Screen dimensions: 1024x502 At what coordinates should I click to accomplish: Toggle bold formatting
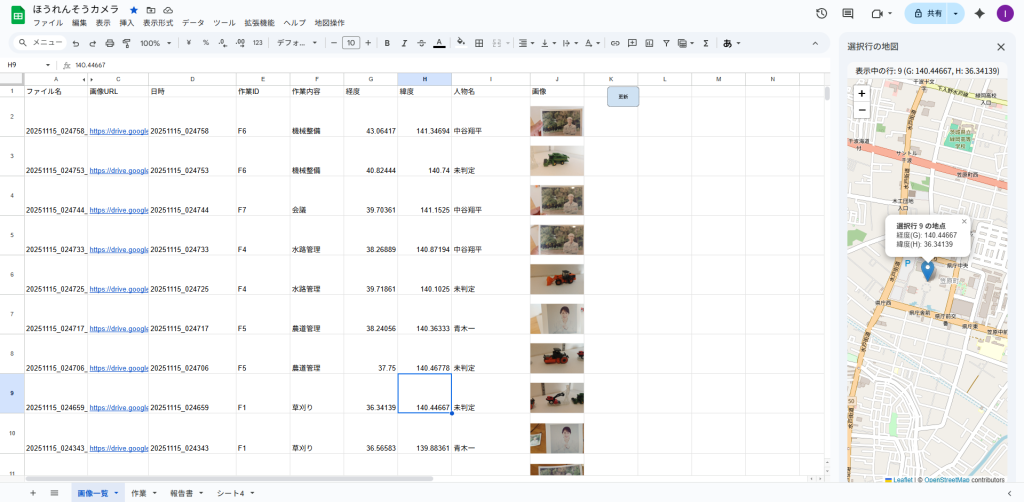[387, 43]
